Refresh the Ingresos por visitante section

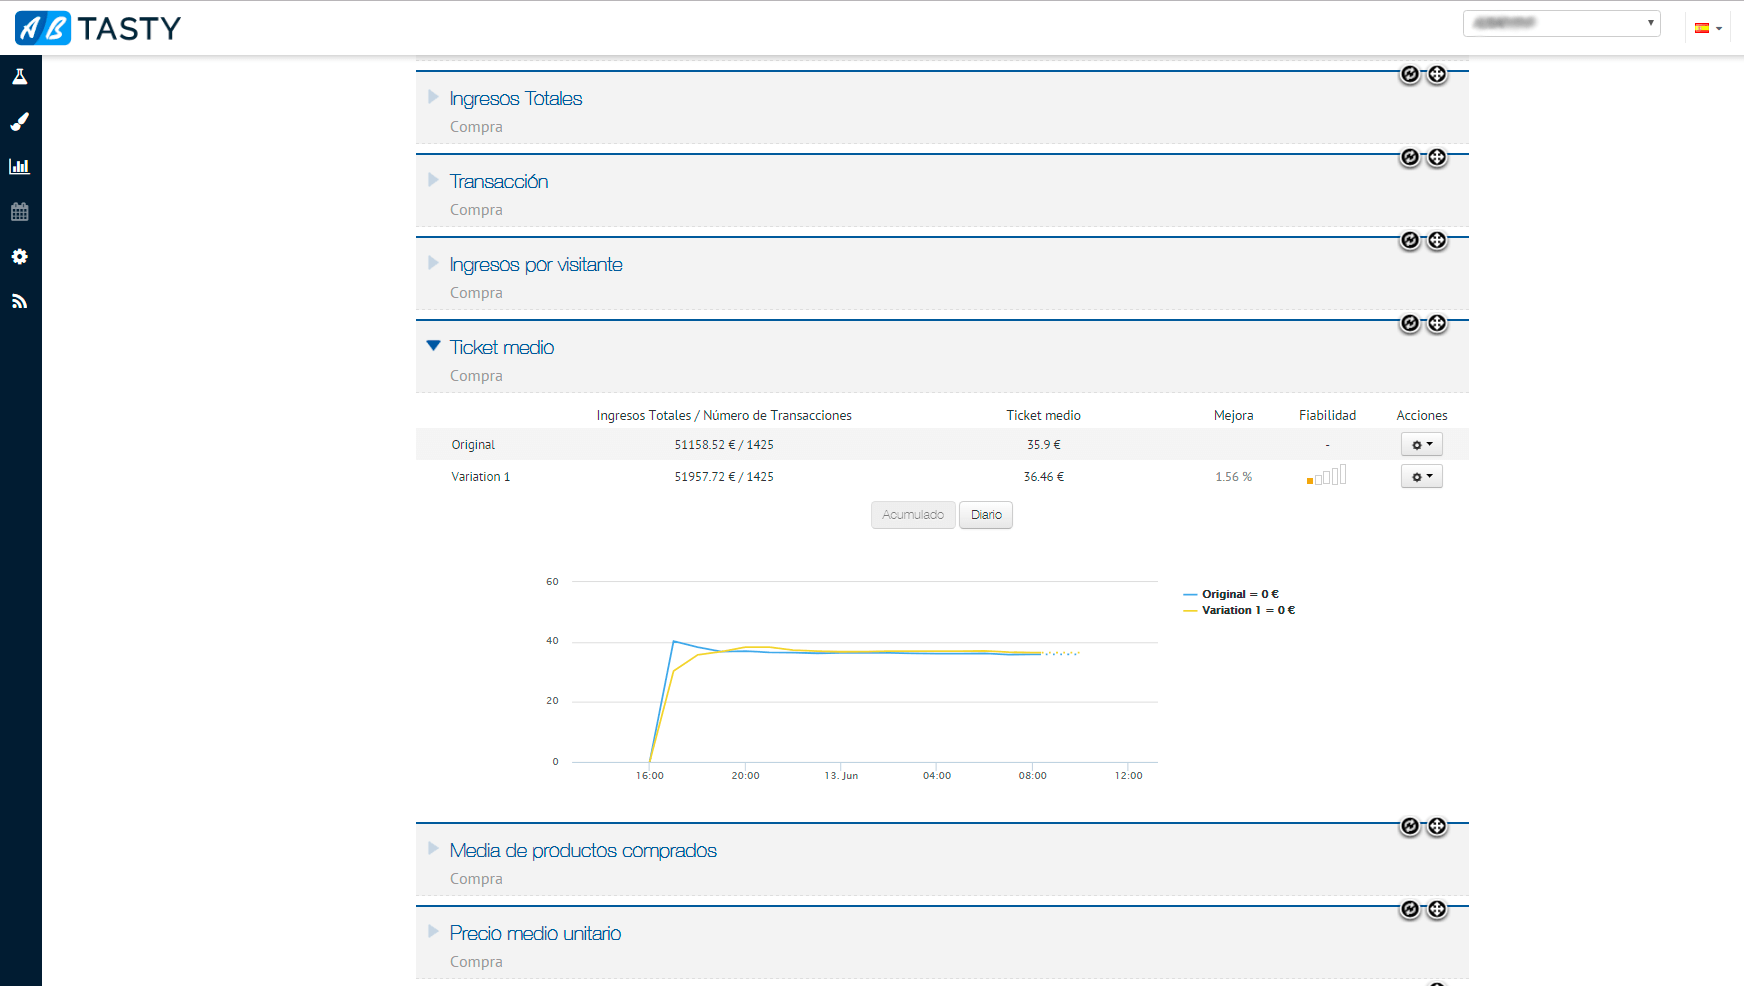tap(1410, 240)
